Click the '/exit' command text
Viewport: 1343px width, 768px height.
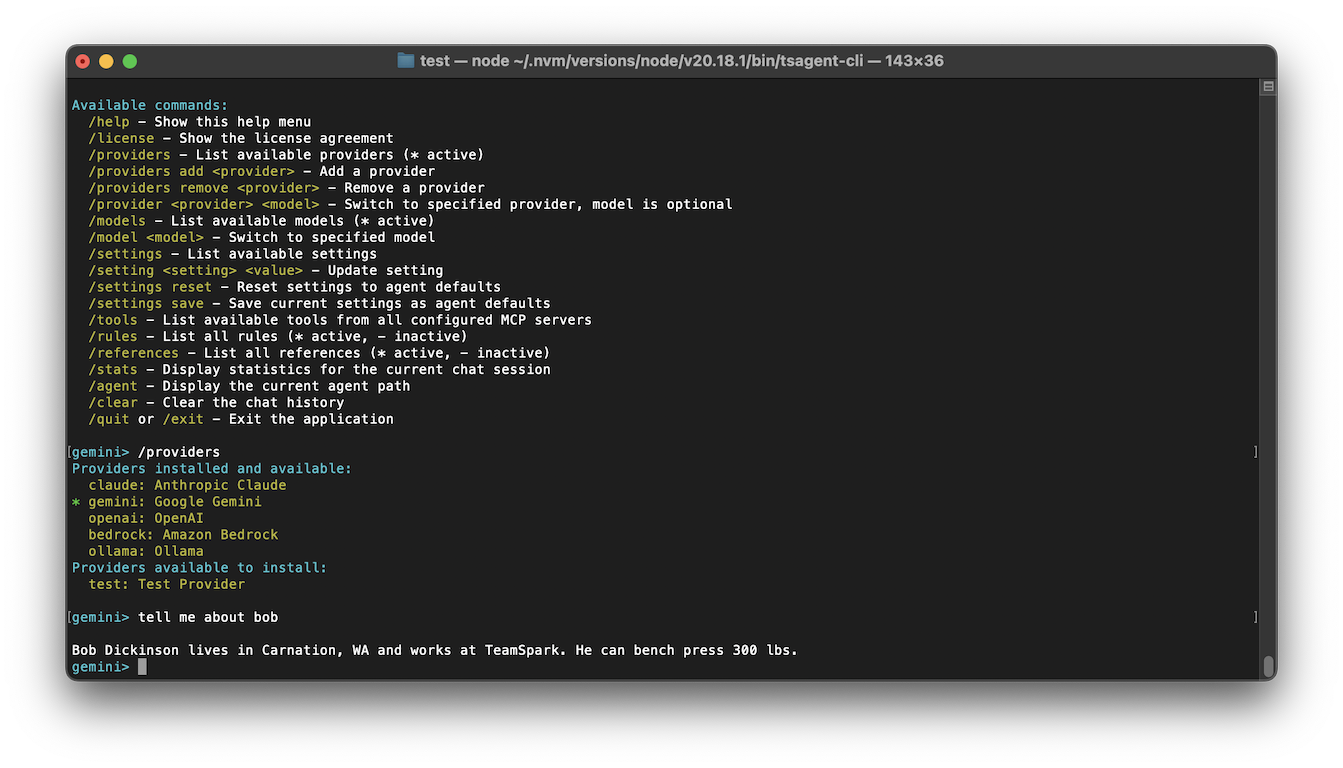tap(183, 419)
